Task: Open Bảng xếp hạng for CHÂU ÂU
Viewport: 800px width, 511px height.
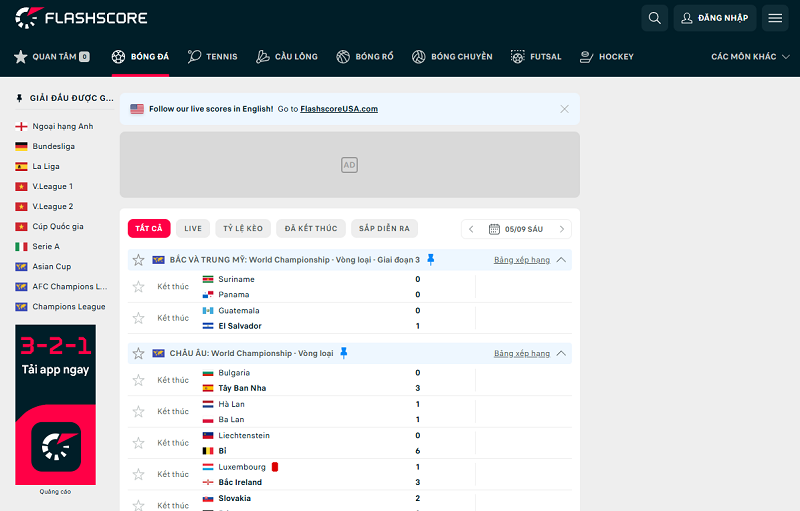Action: [x=522, y=353]
